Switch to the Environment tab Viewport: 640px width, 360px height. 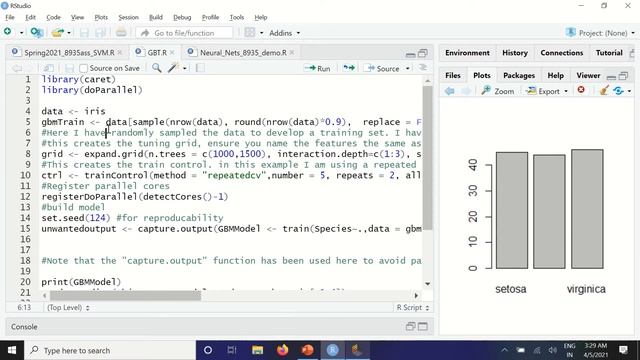tap(467, 53)
